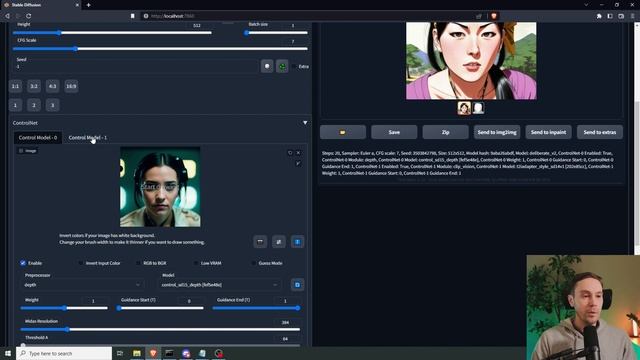The height and width of the screenshot is (360, 640).
Task: Click Send to extras button
Action: click(x=600, y=132)
